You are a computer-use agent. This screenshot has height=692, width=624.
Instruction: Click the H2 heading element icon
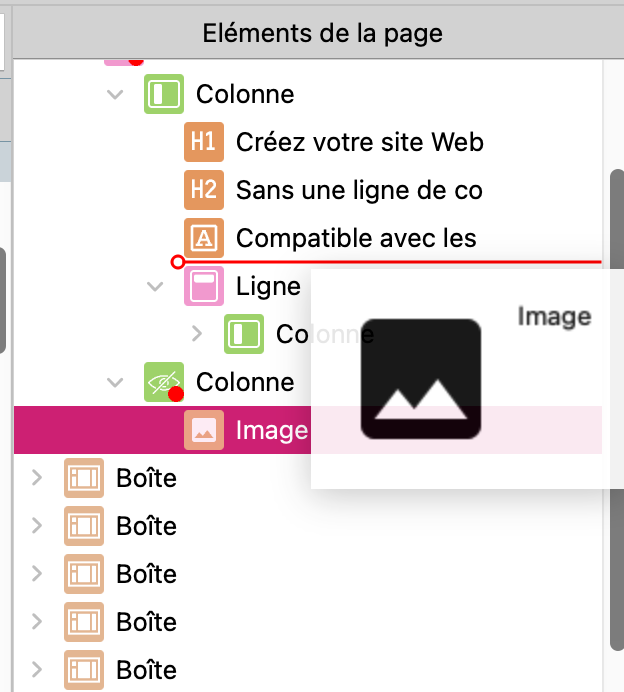click(203, 190)
